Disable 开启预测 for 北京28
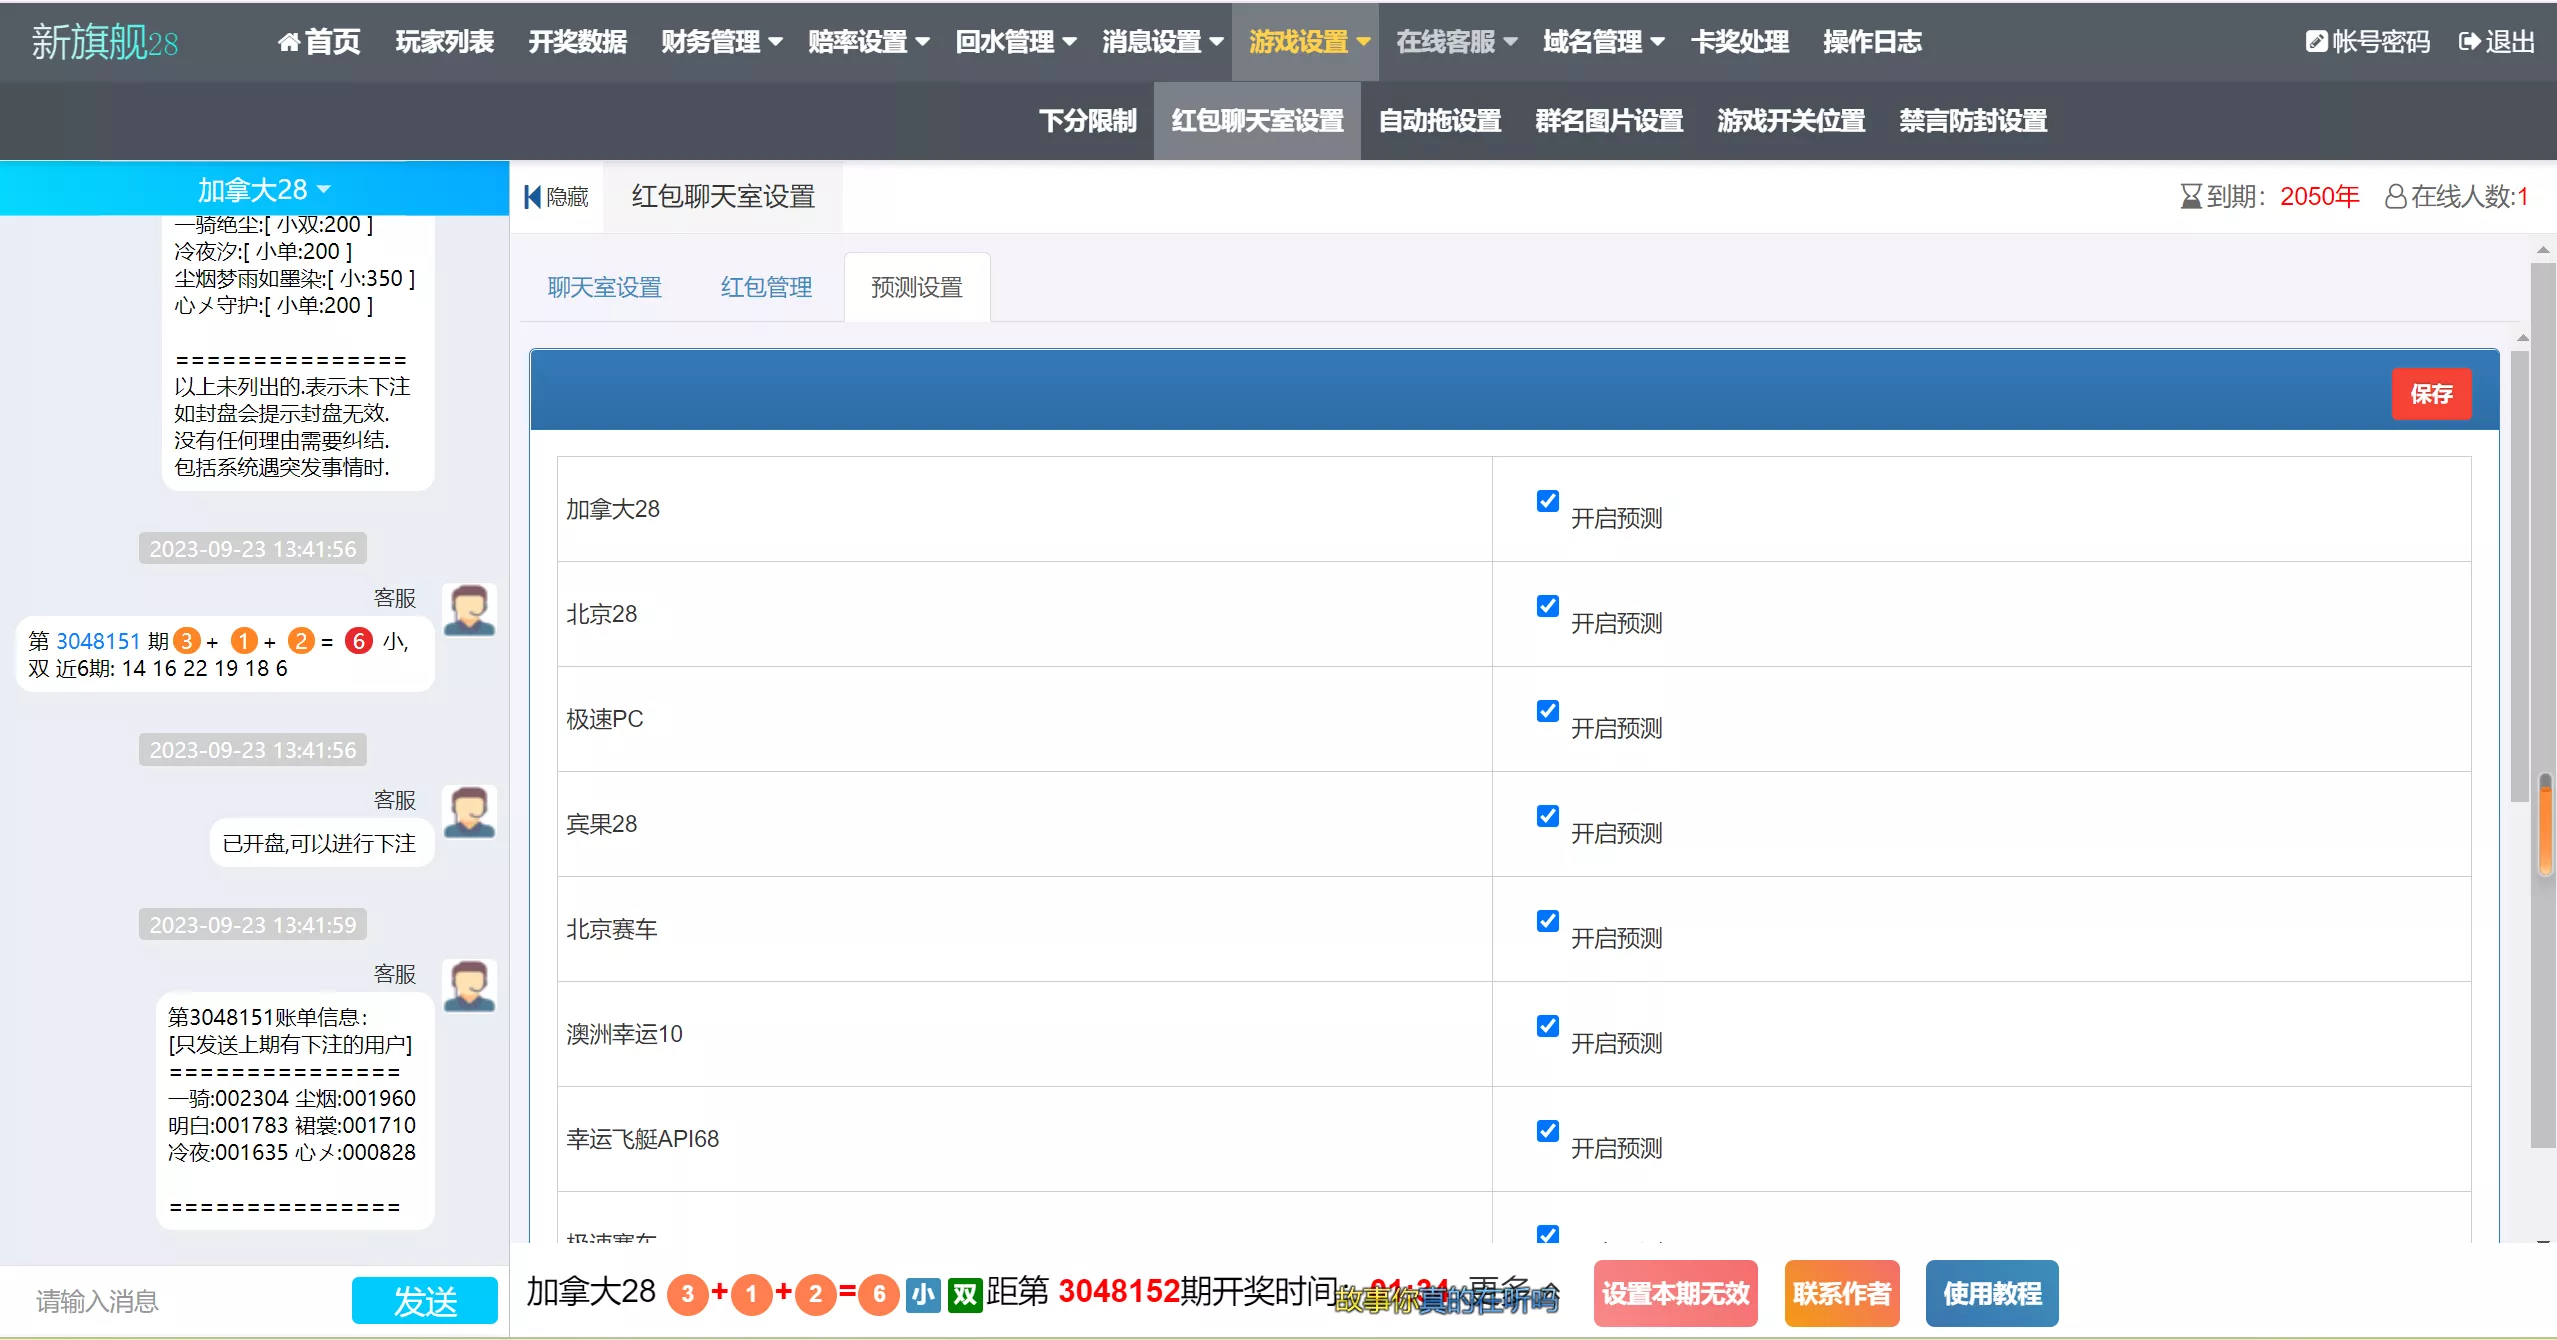Viewport: 2557px width, 1340px height. 1547,605
